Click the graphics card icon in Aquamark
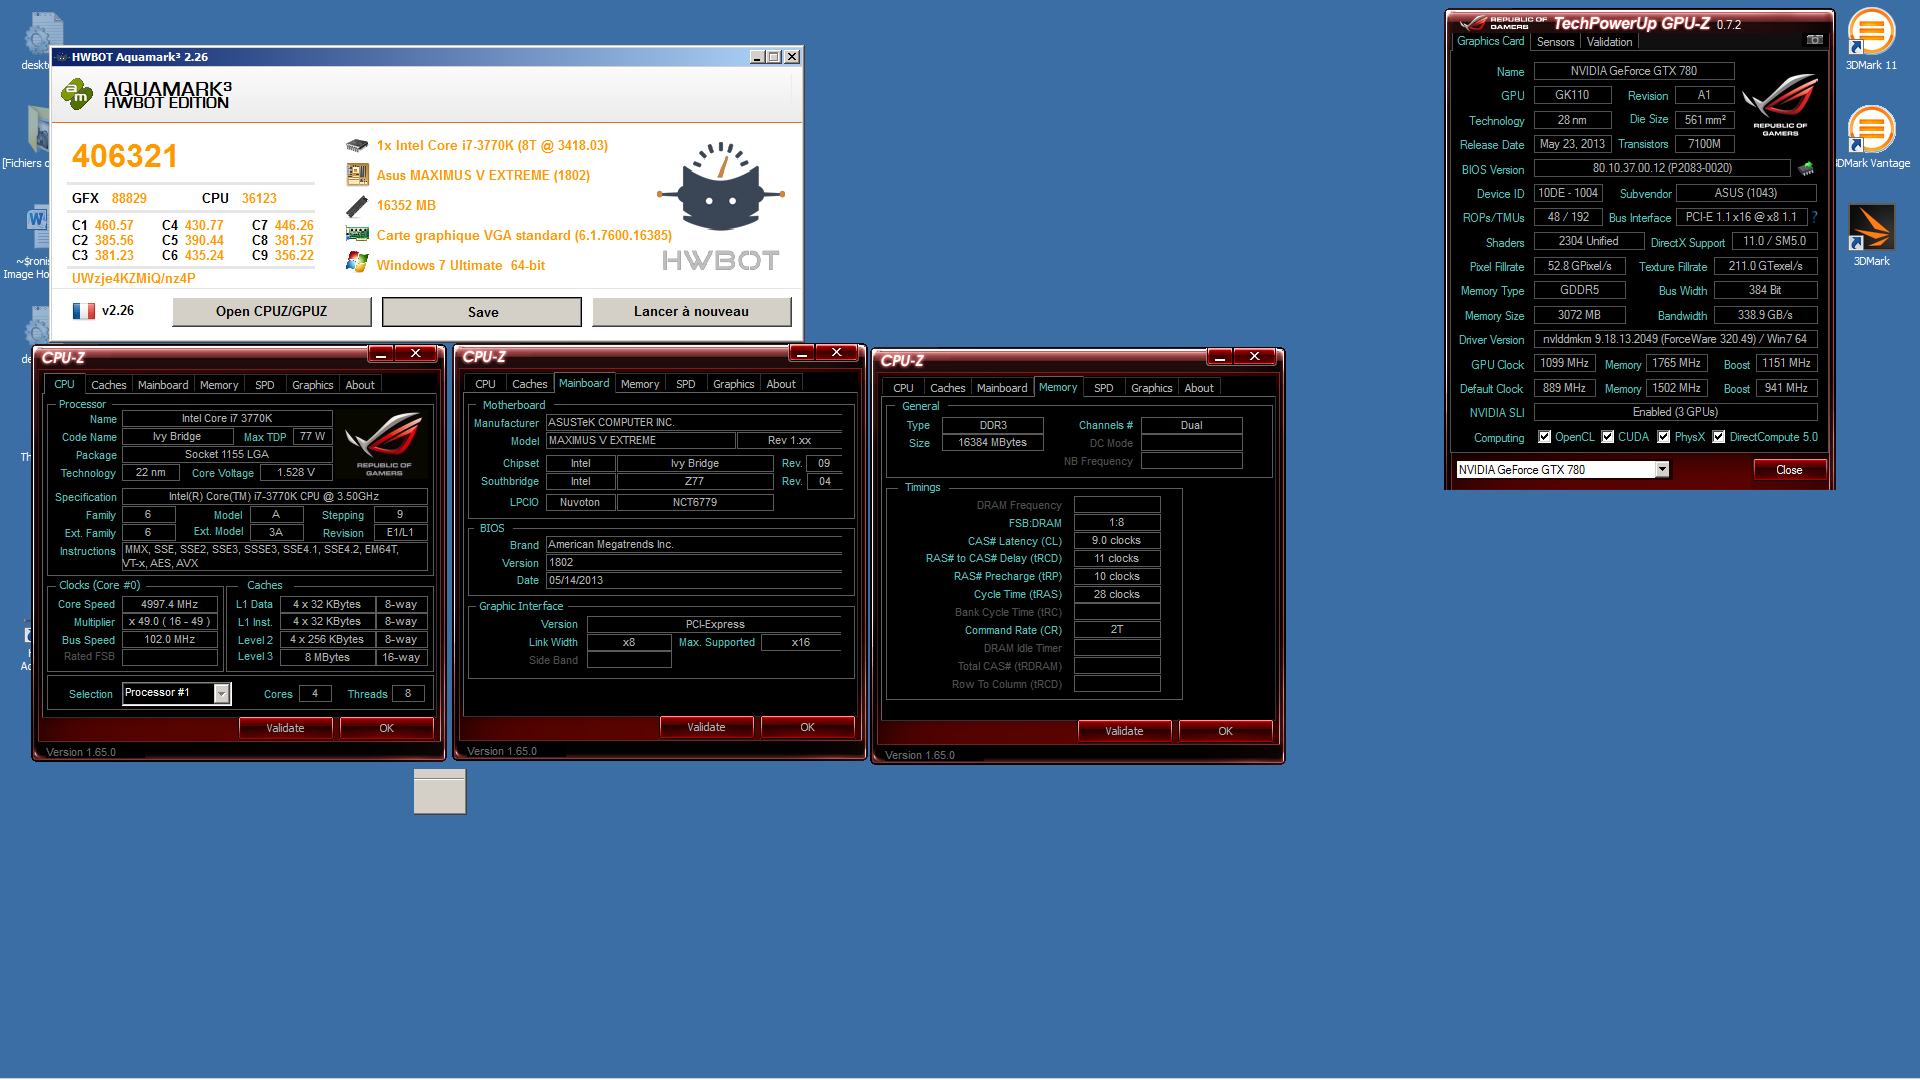Image resolution: width=1920 pixels, height=1080 pixels. tap(357, 235)
